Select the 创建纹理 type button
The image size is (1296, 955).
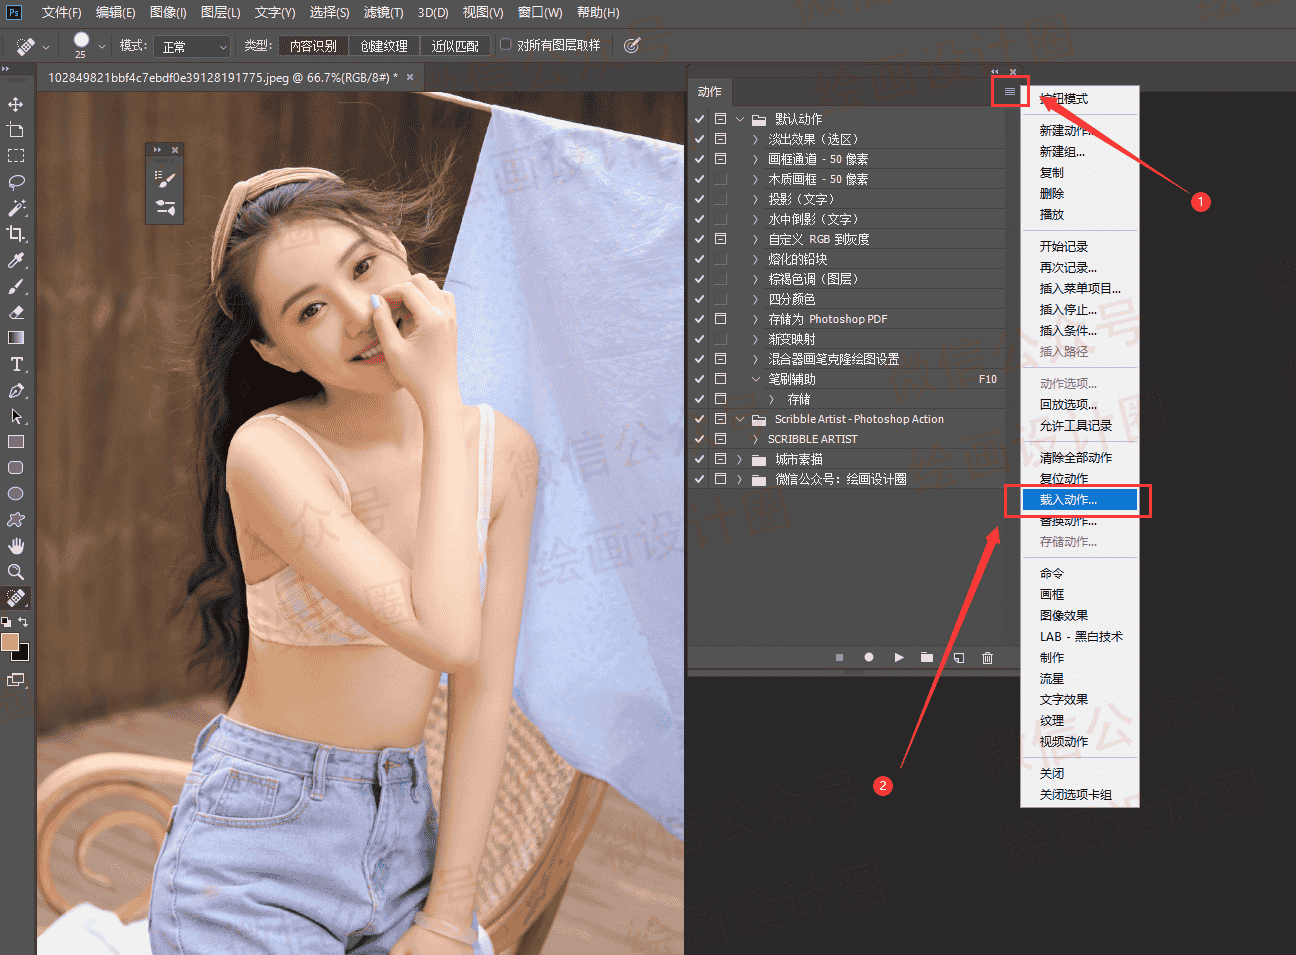pos(384,46)
